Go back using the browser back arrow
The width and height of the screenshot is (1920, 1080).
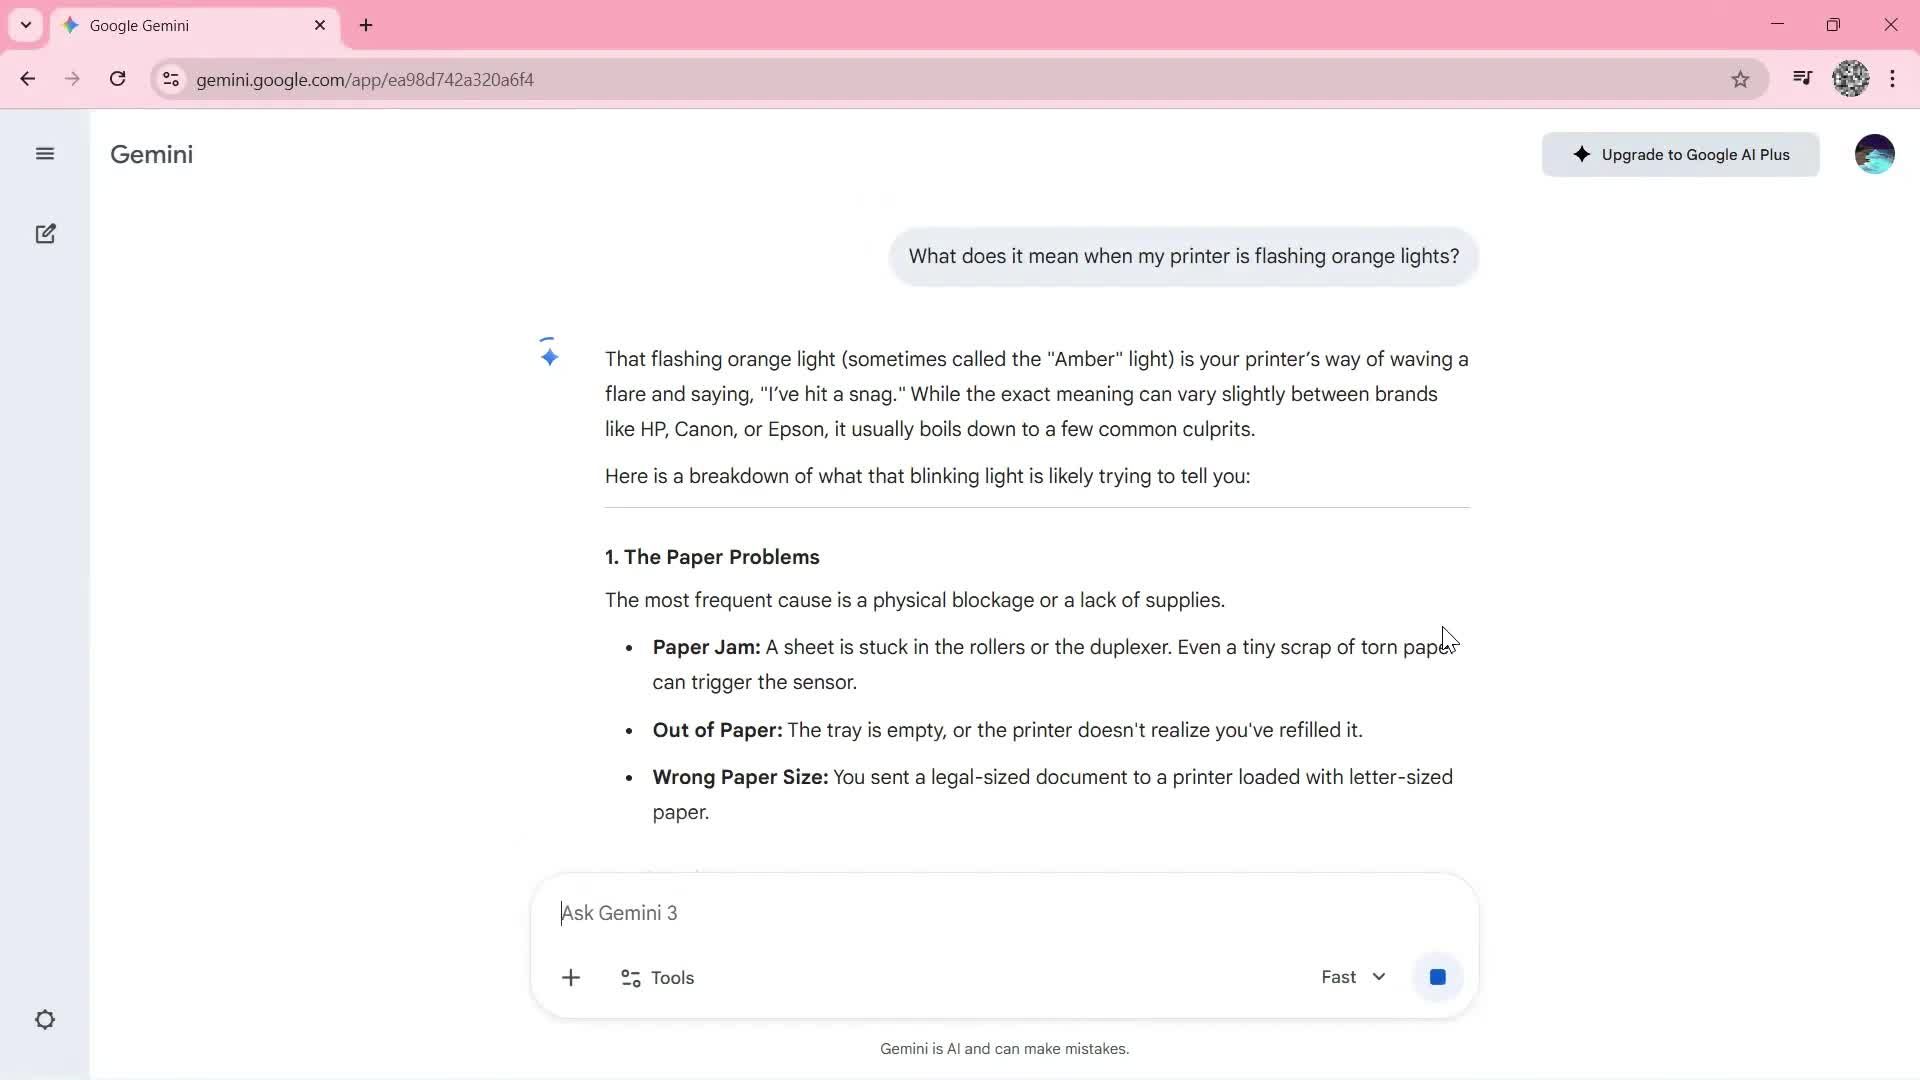(x=27, y=79)
